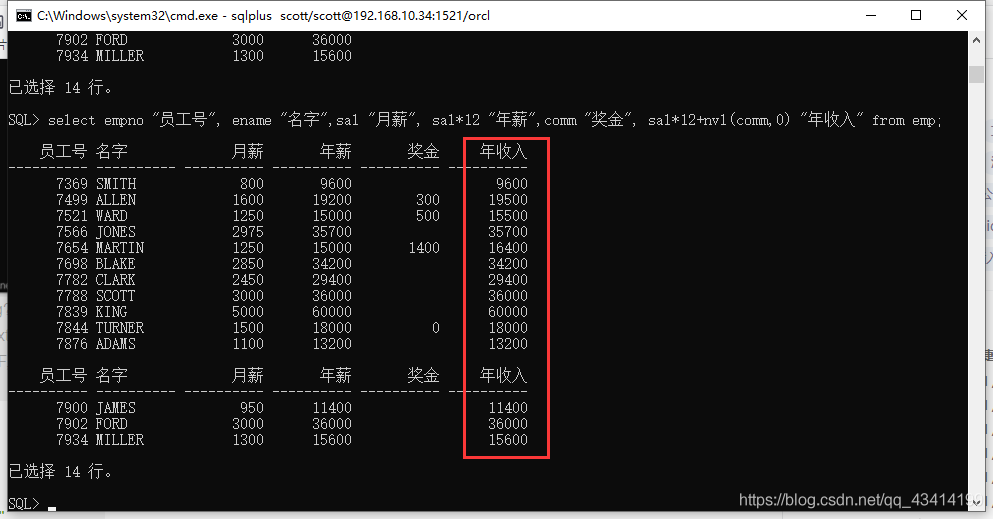
Task: Click WARD's bonus value 500
Action: (x=427, y=215)
